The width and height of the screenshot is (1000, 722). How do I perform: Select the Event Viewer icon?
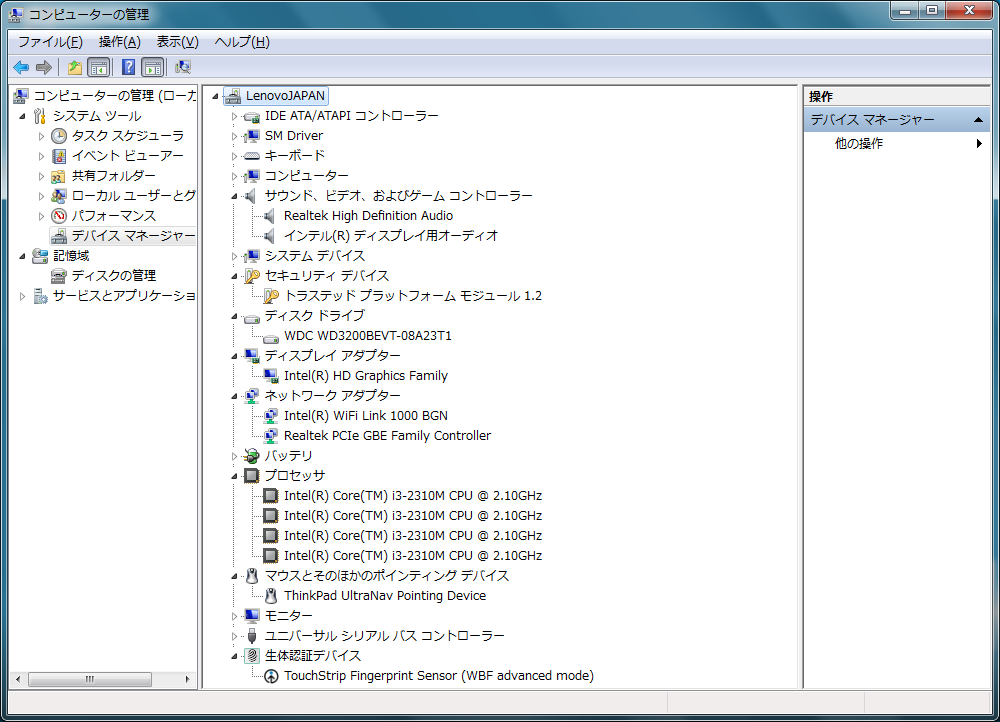(x=59, y=156)
